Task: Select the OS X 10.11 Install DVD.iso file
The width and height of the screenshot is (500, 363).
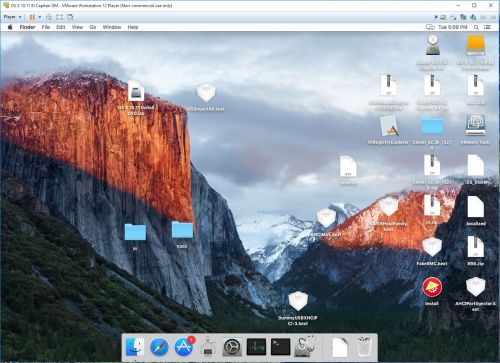Action: pyautogui.click(x=136, y=90)
